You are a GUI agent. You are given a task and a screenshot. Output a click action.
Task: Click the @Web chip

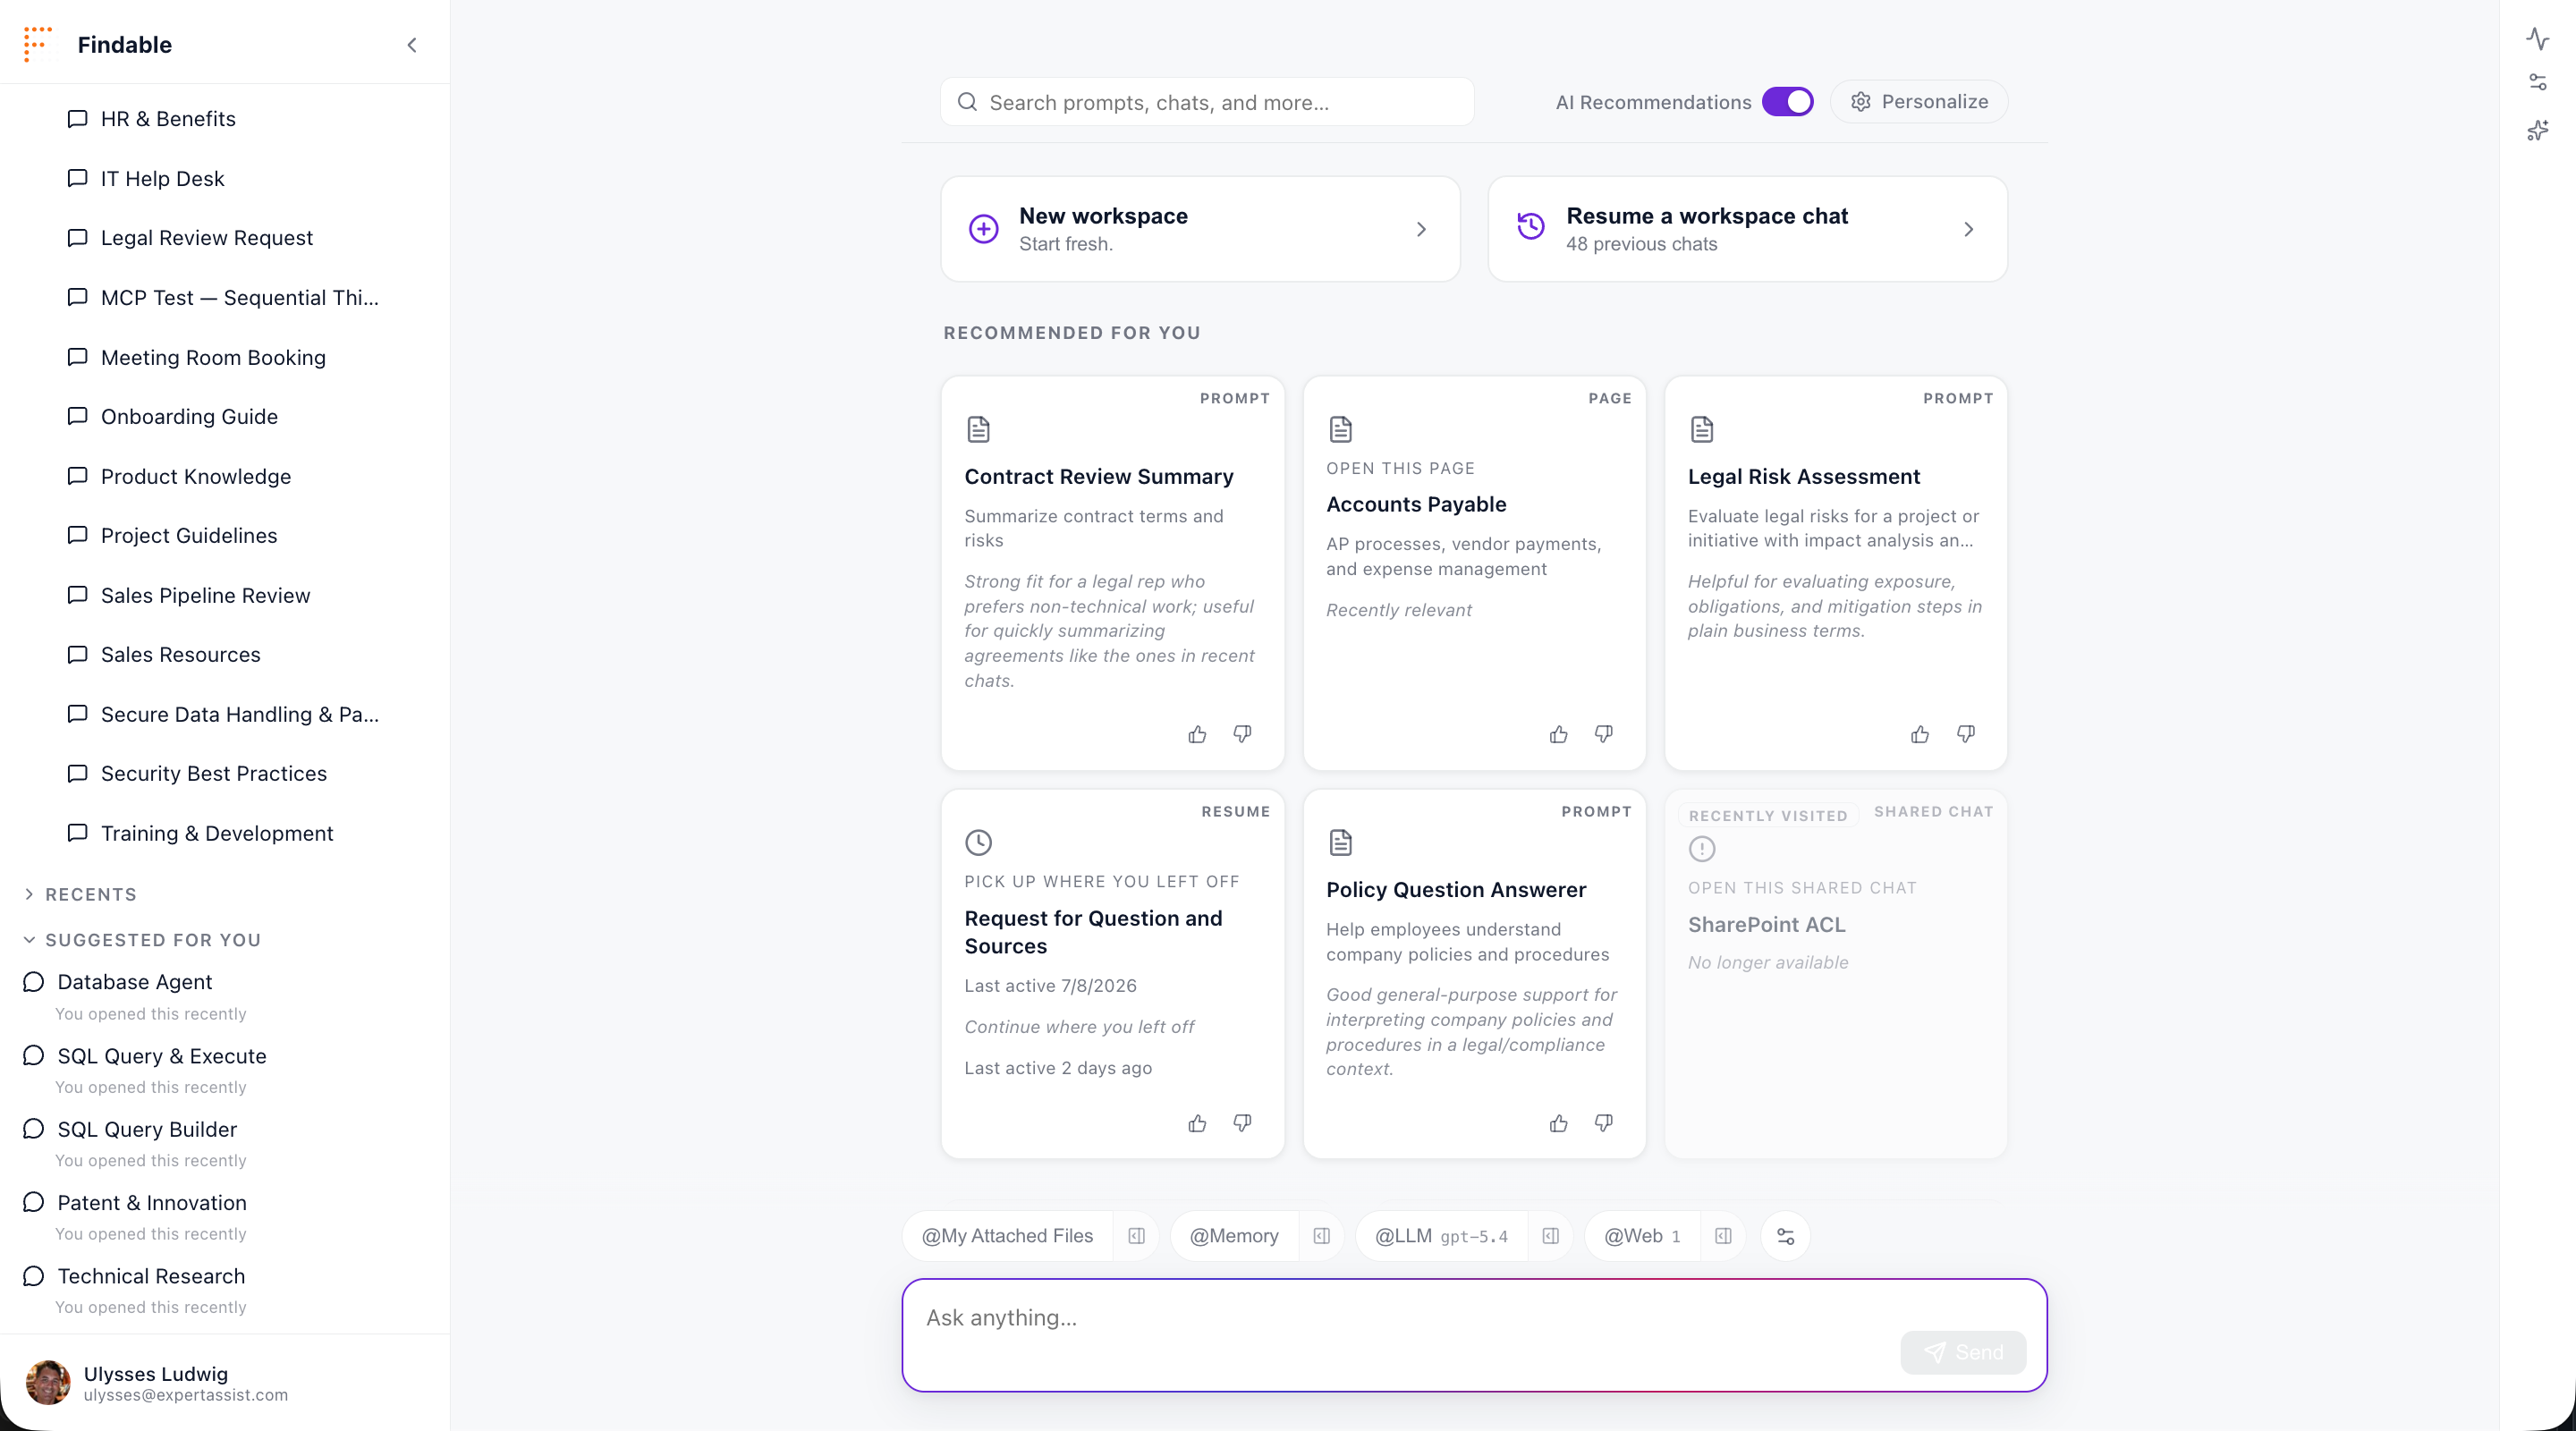(x=1642, y=1236)
